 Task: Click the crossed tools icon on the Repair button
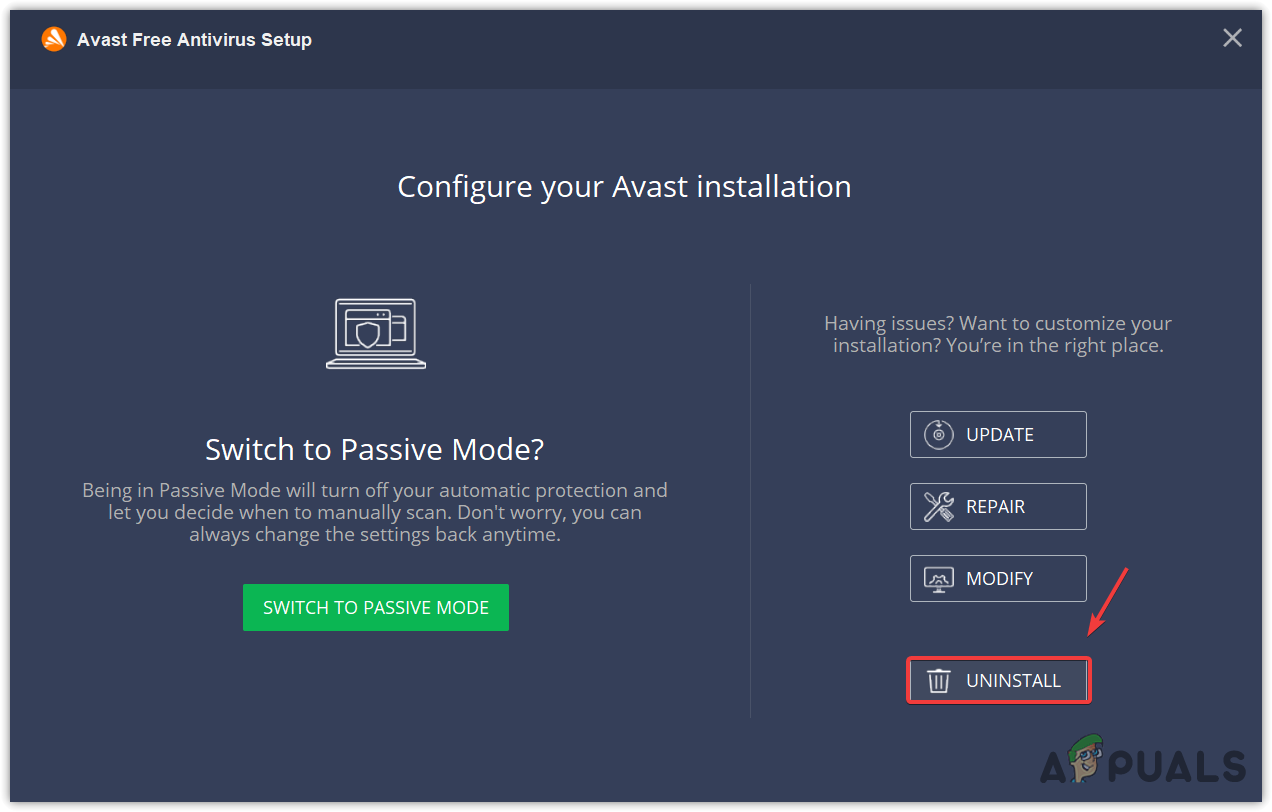(x=938, y=506)
